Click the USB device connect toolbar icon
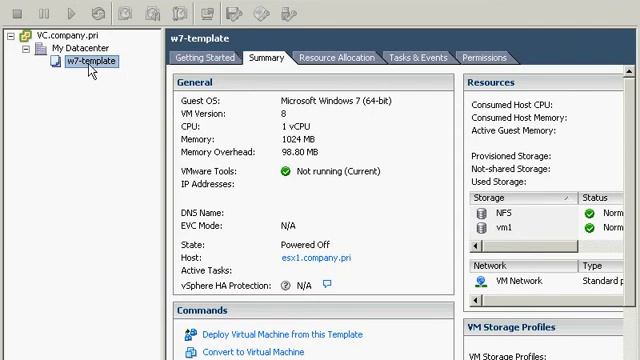Image resolution: width=640 pixels, height=360 pixels. [x=289, y=14]
